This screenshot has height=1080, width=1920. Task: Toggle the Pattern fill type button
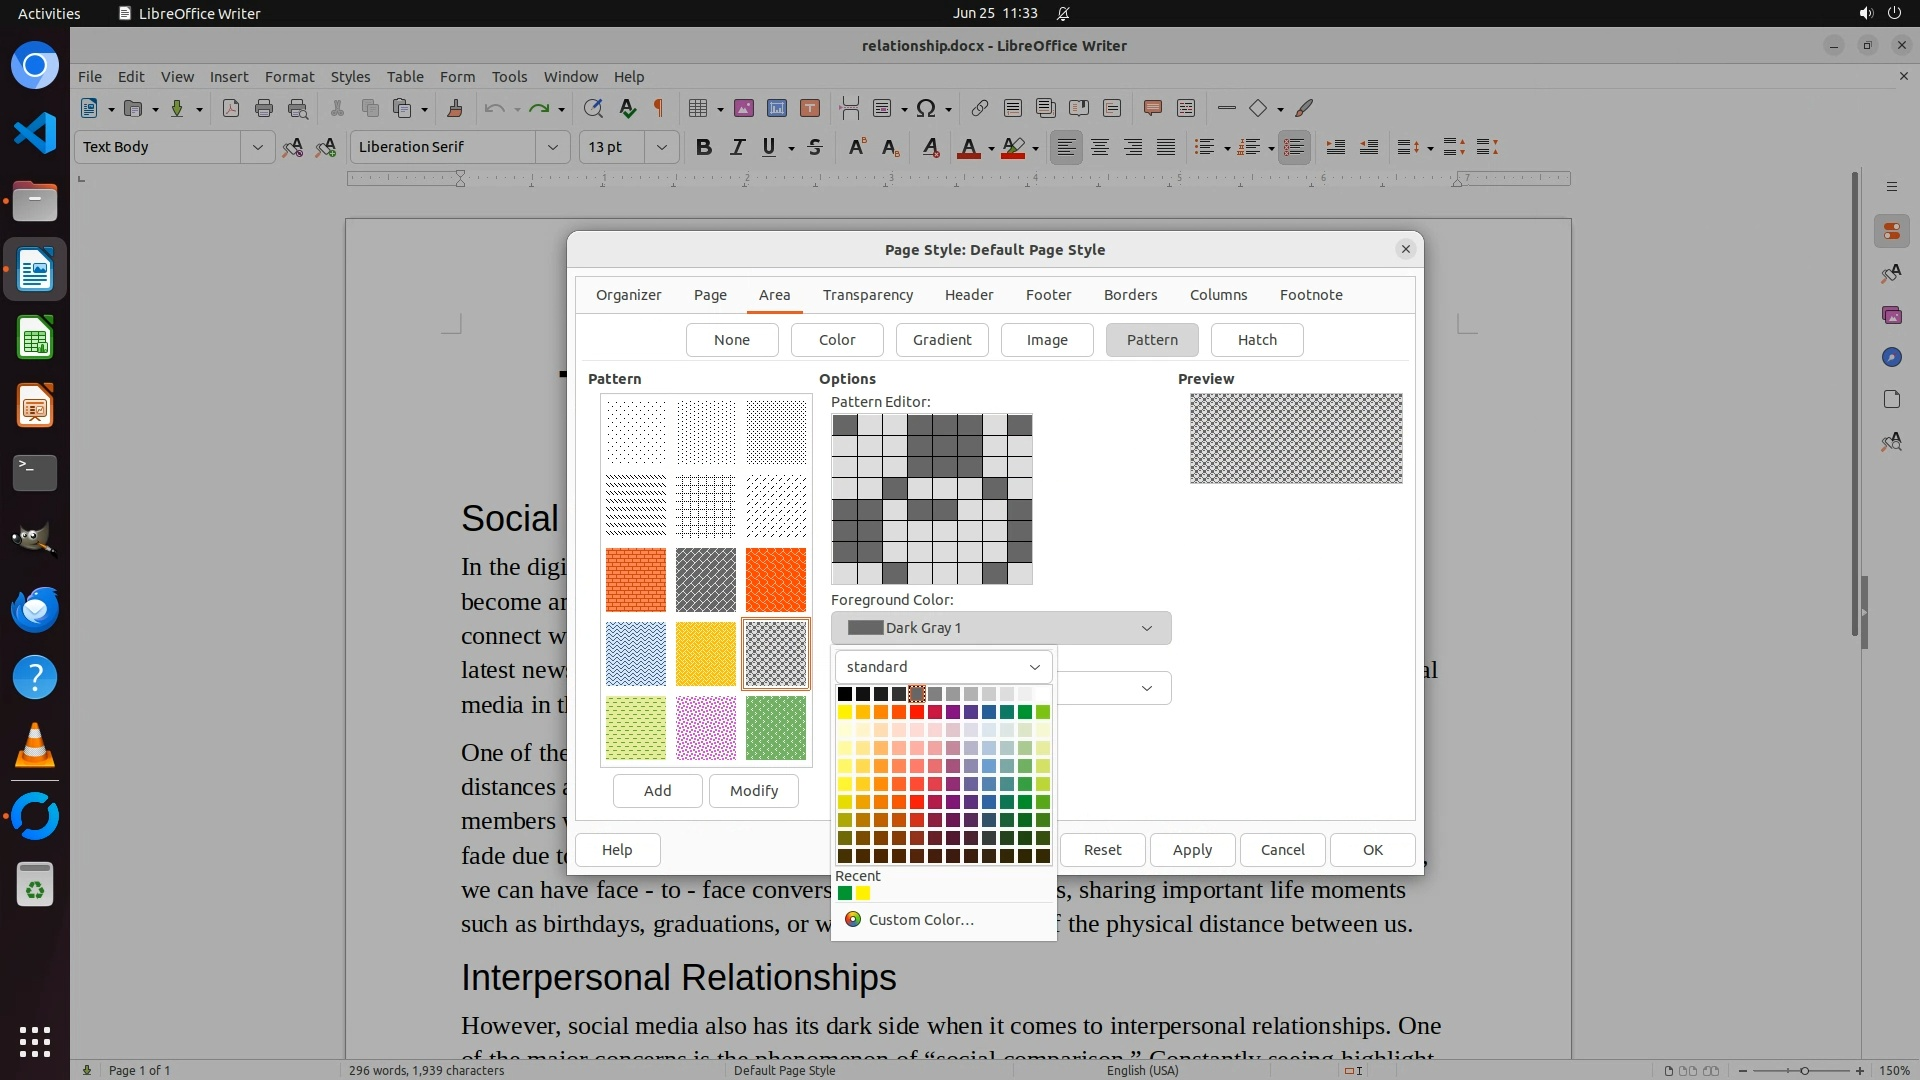1152,340
